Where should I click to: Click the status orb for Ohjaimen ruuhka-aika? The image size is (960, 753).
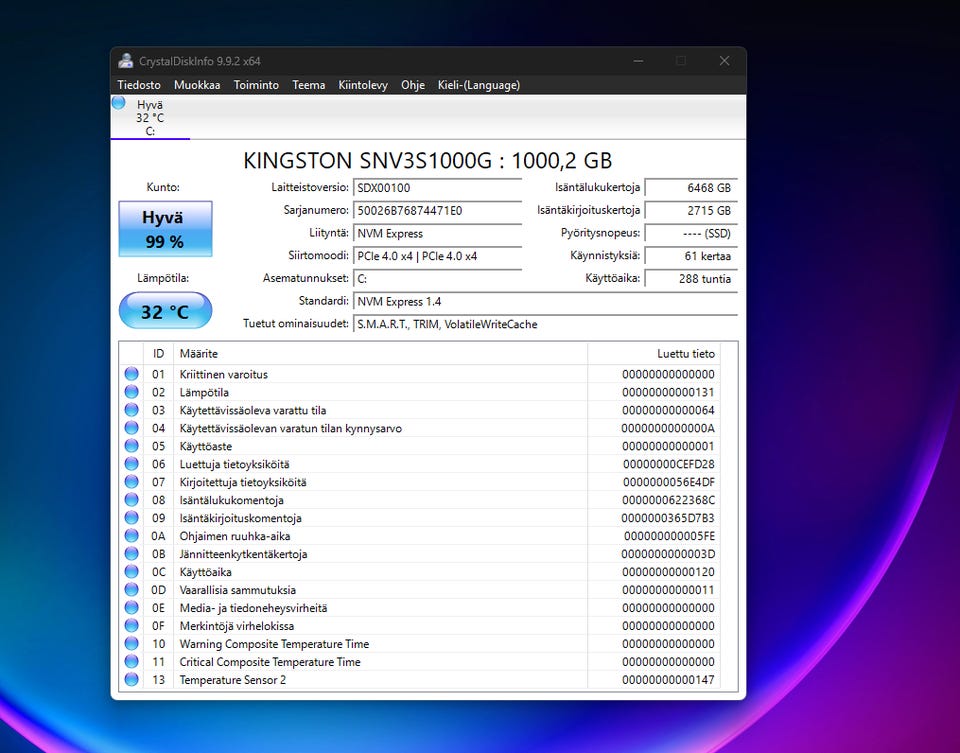pyautogui.click(x=131, y=536)
